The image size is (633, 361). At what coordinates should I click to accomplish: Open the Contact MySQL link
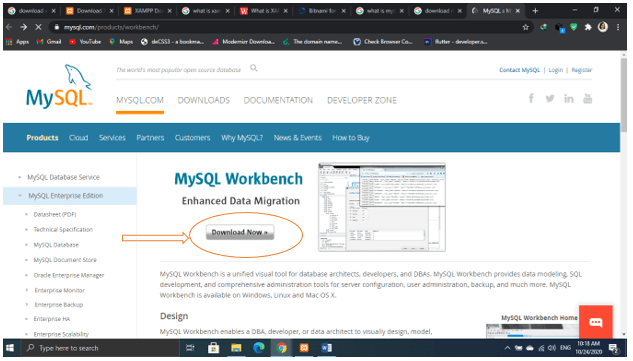(x=521, y=70)
